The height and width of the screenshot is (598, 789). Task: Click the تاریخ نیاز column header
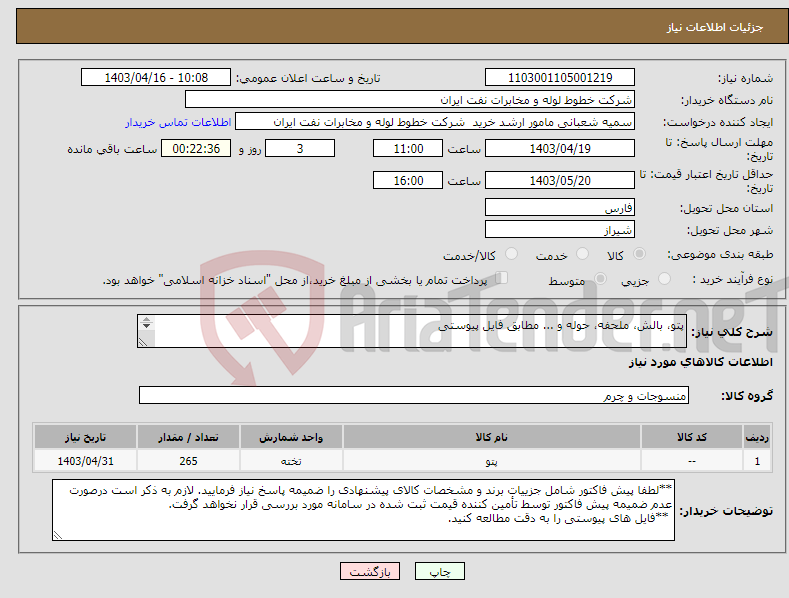pos(86,437)
